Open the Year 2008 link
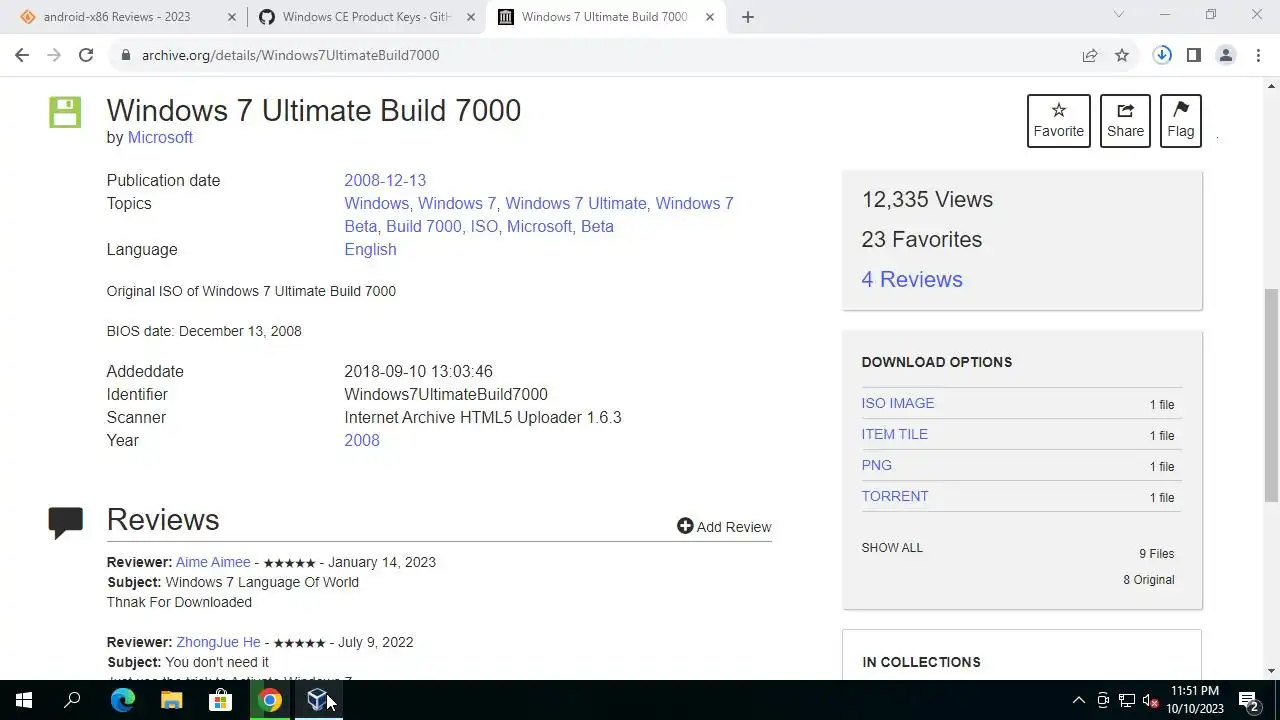The image size is (1280, 720). [362, 440]
